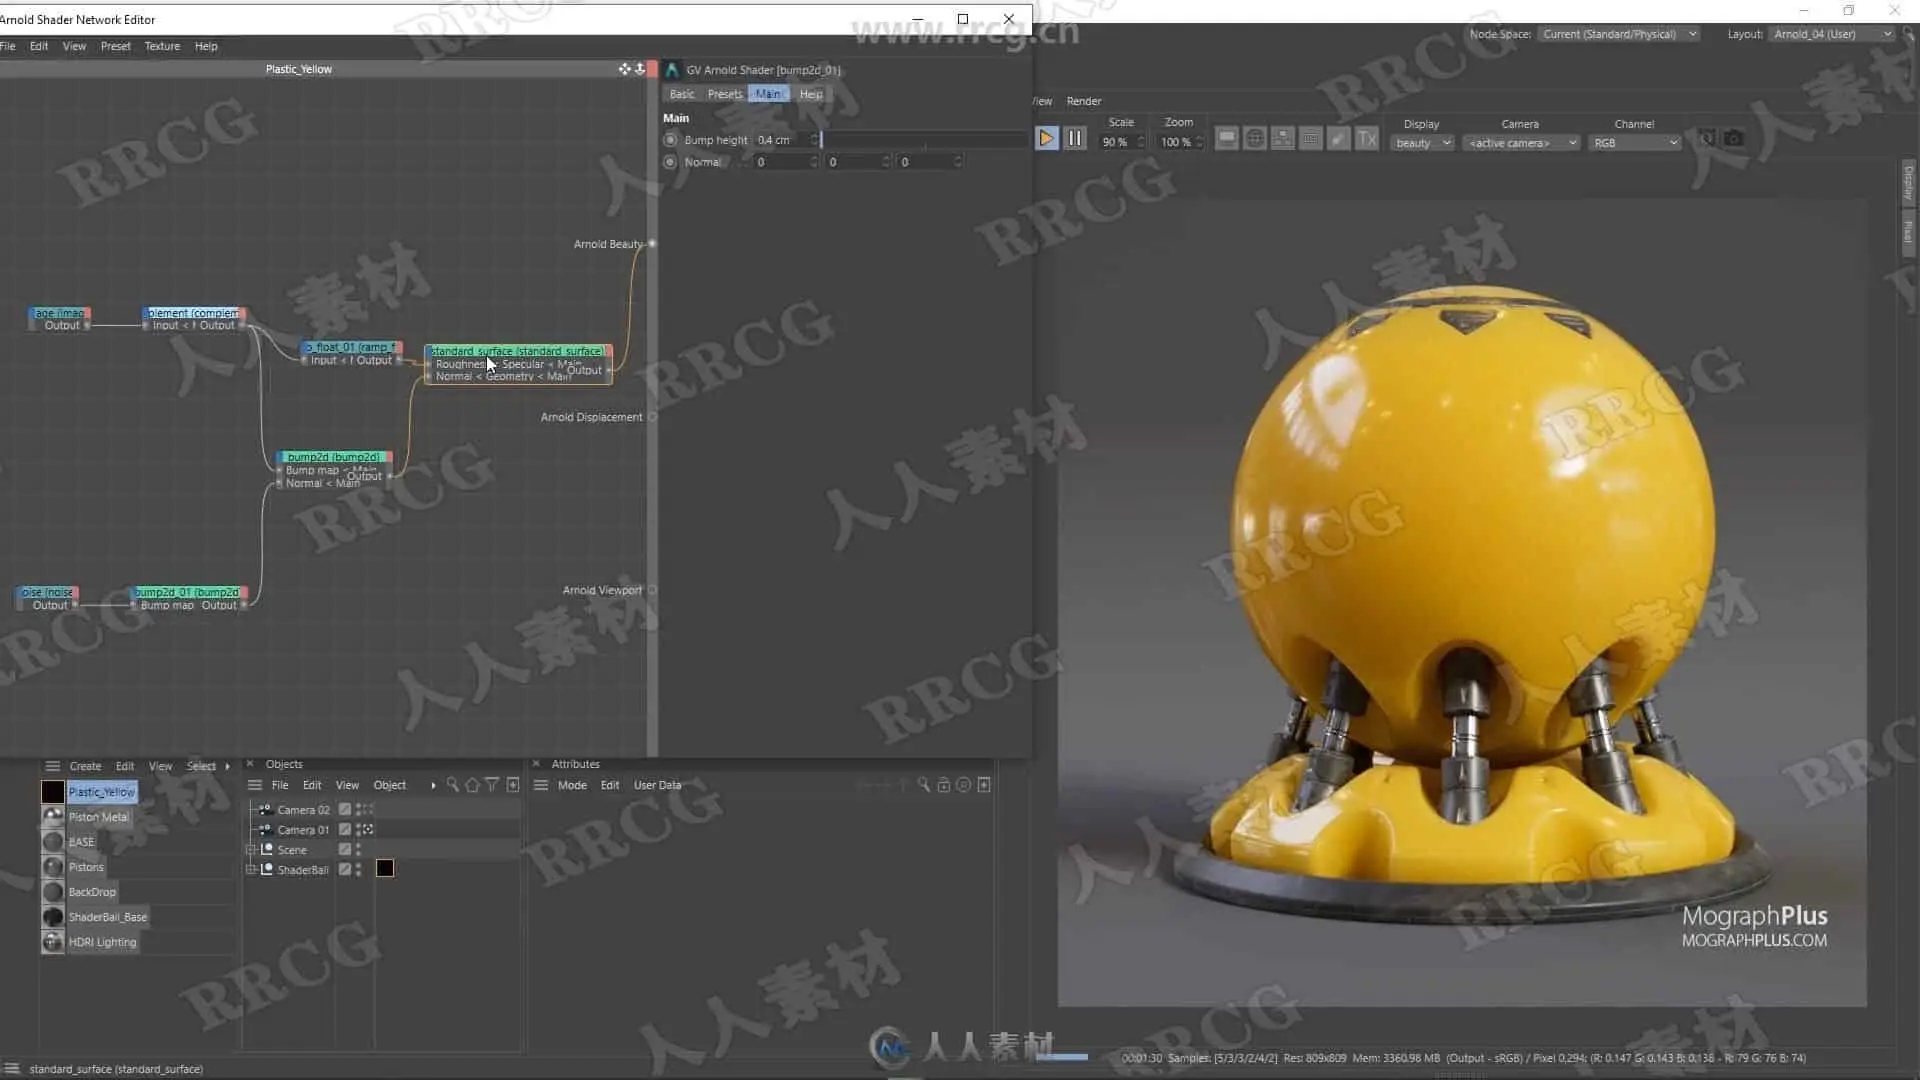Screen dimensions: 1920x1080
Task: Take render snapshot with camera icon
Action: point(1734,138)
